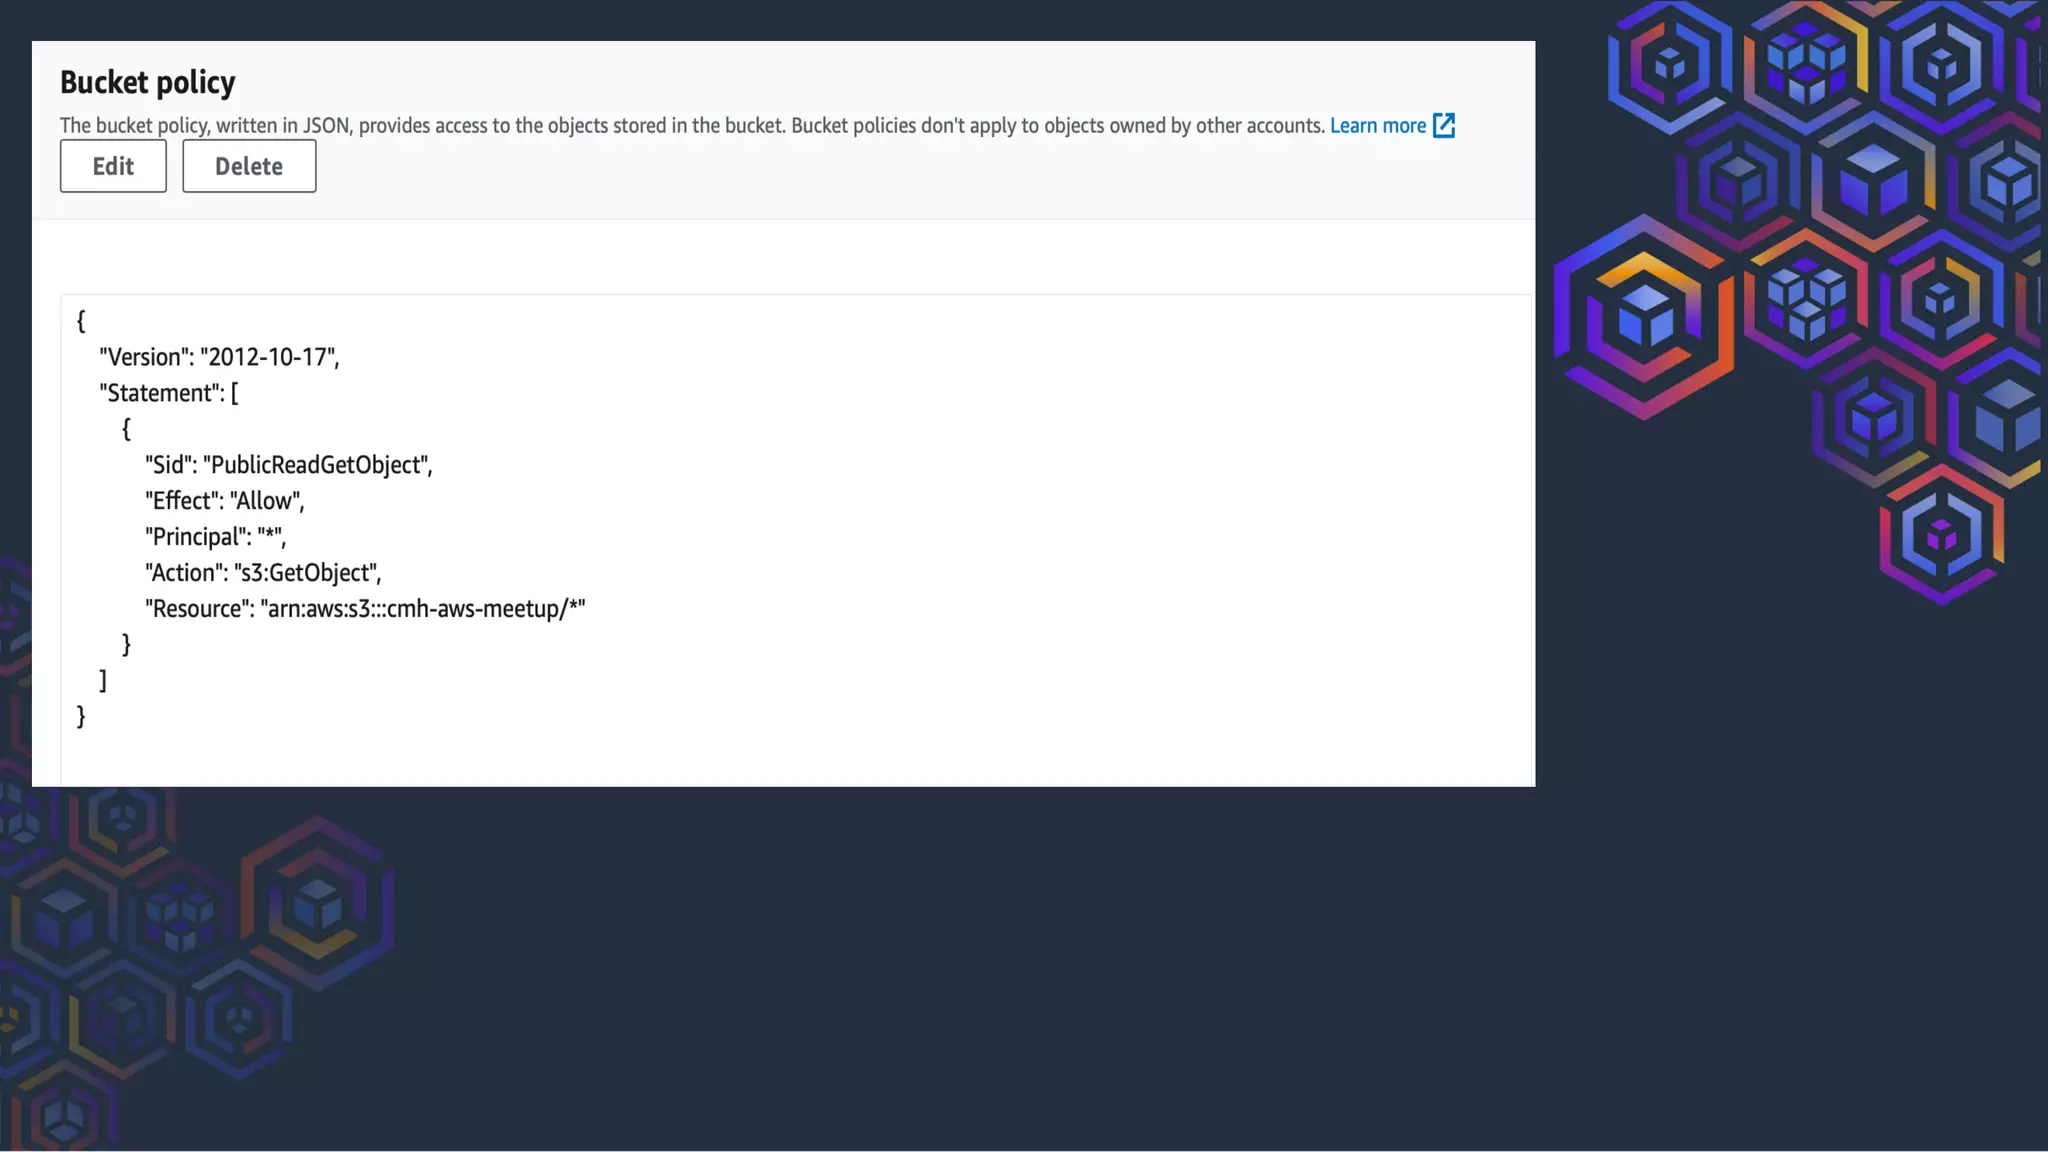
Task: Click the policy description sentence text
Action: pyautogui.click(x=690, y=126)
